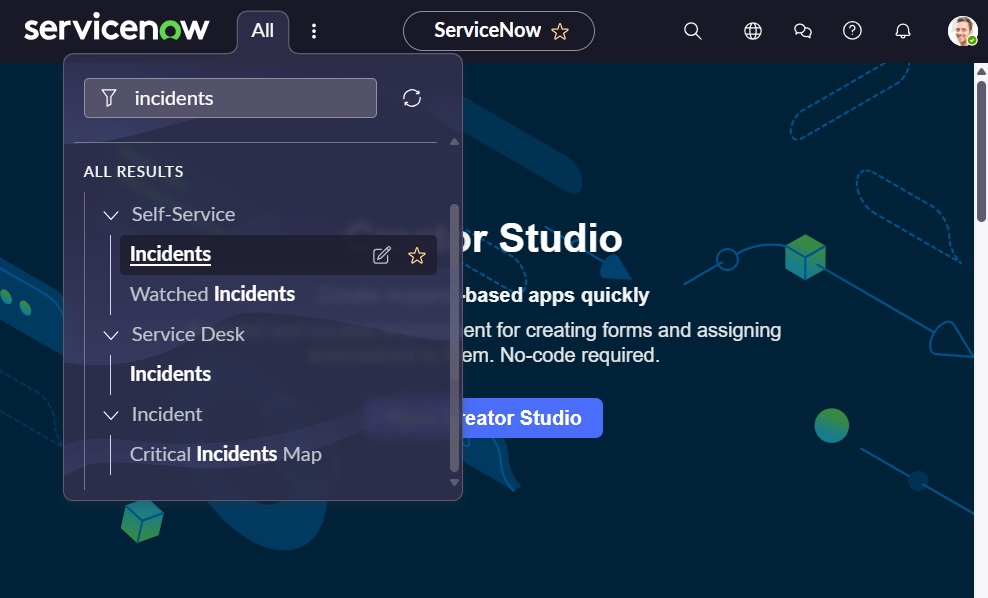Image resolution: width=988 pixels, height=598 pixels.
Task: Toggle the star in the ServiceNow pill
Action: coord(560,32)
